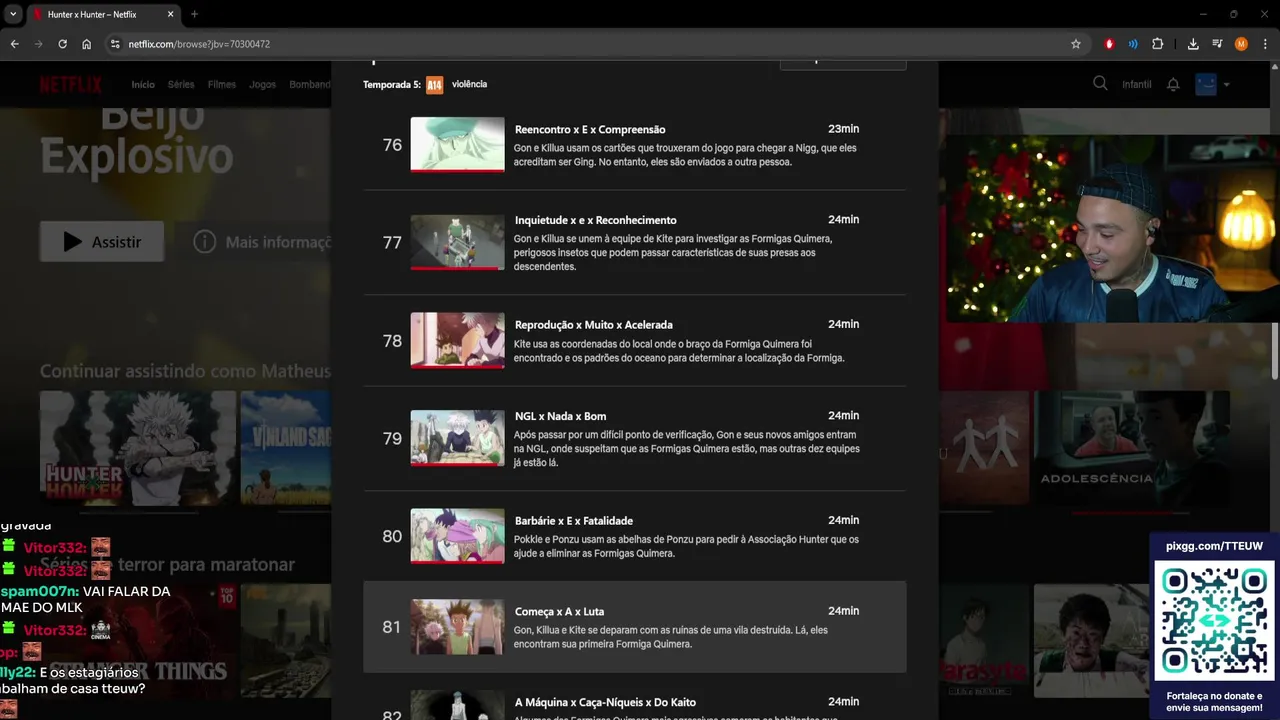
Task: Open Vinland Saga thumbnail in continue watching
Action: pyautogui.click(x=286, y=447)
